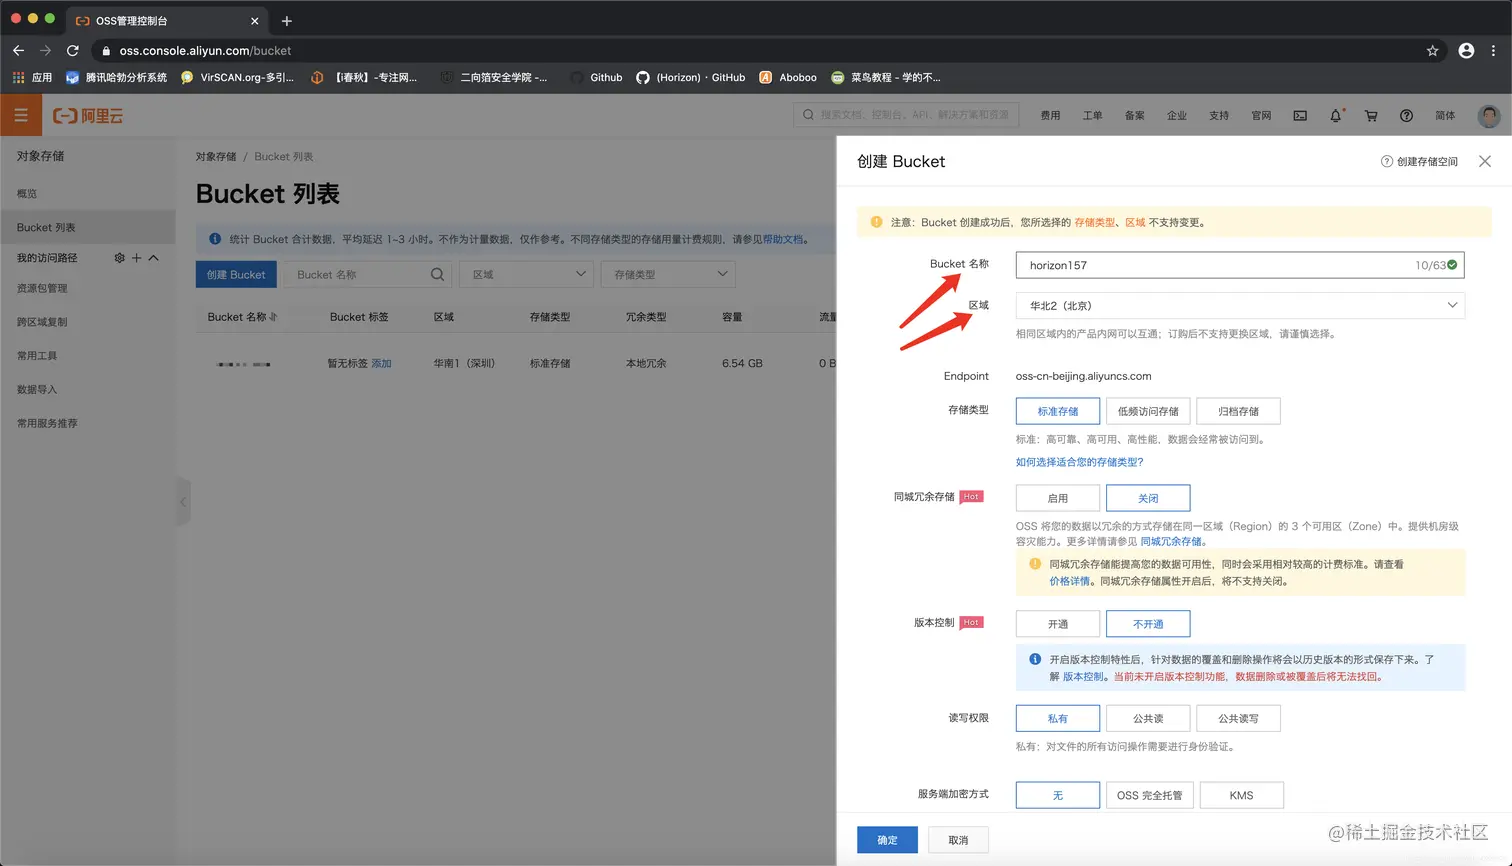Click the console search box in the header
1512x866 pixels.
(x=906, y=115)
